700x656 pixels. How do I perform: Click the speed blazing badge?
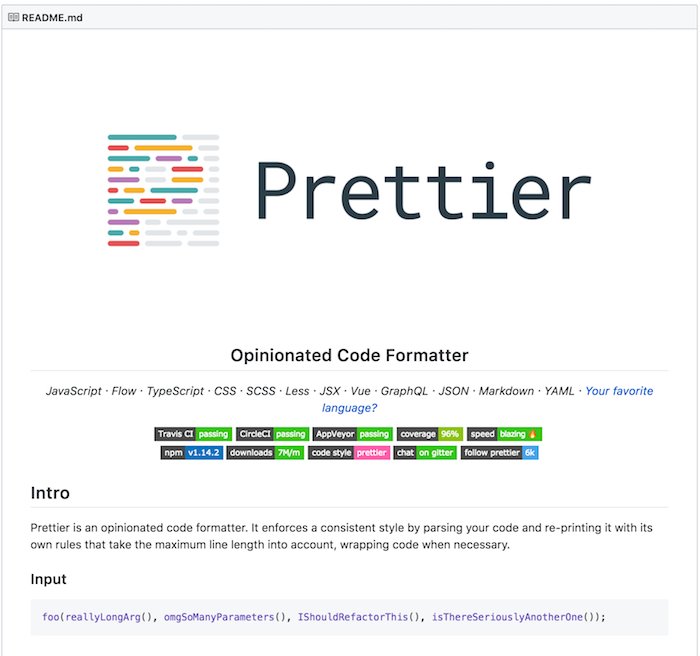pos(503,434)
